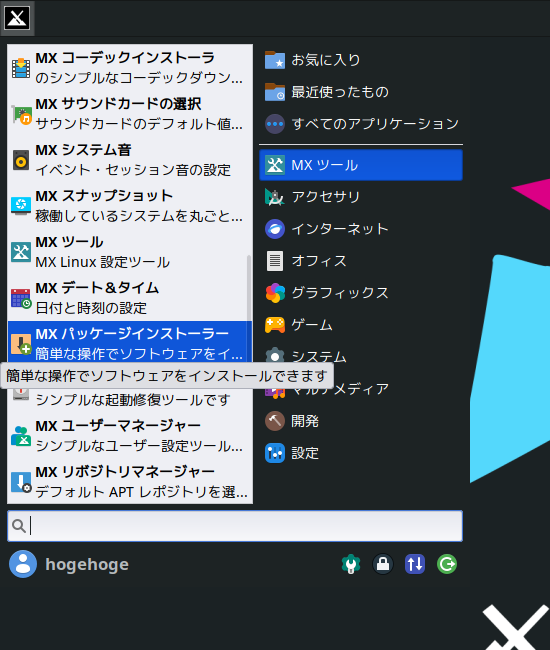Open the オフィス category
Screen dimensions: 550x650
point(361,261)
